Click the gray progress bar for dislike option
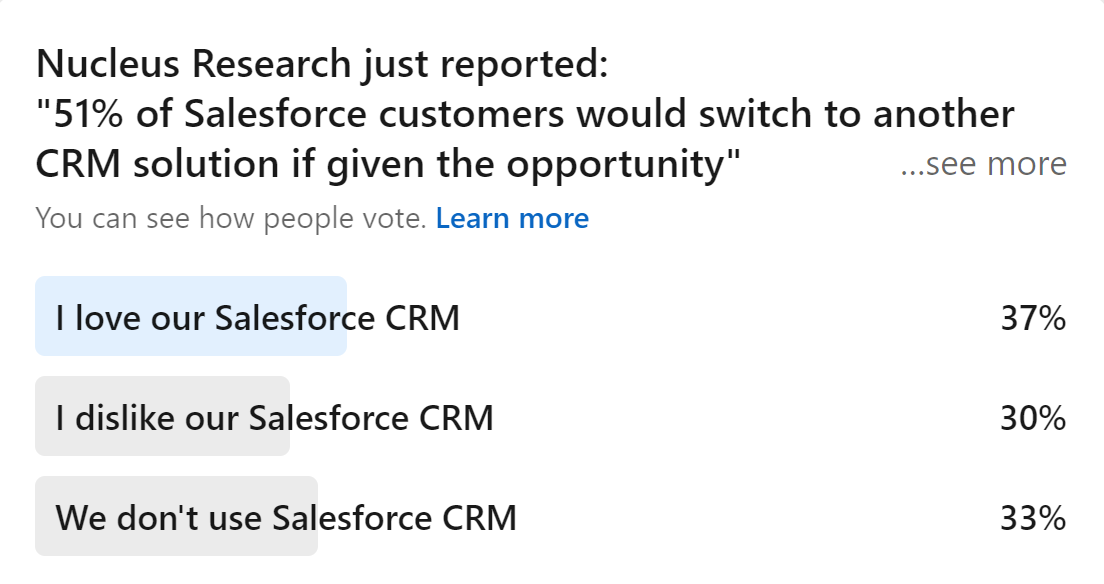 click(x=163, y=416)
